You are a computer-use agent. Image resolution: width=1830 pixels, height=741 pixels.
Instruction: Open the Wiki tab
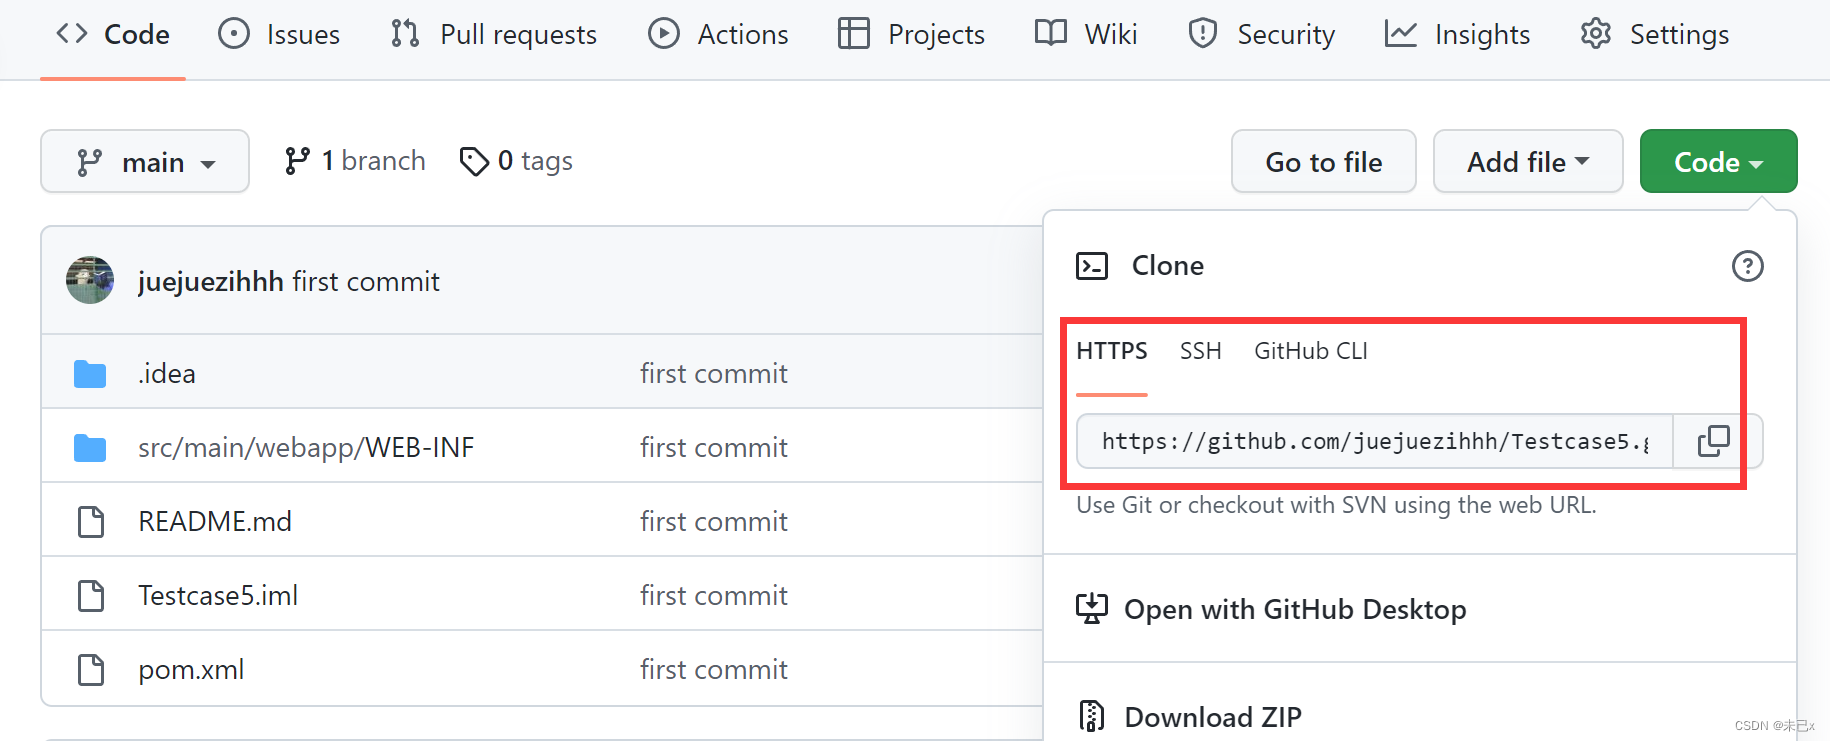pyautogui.click(x=1086, y=35)
